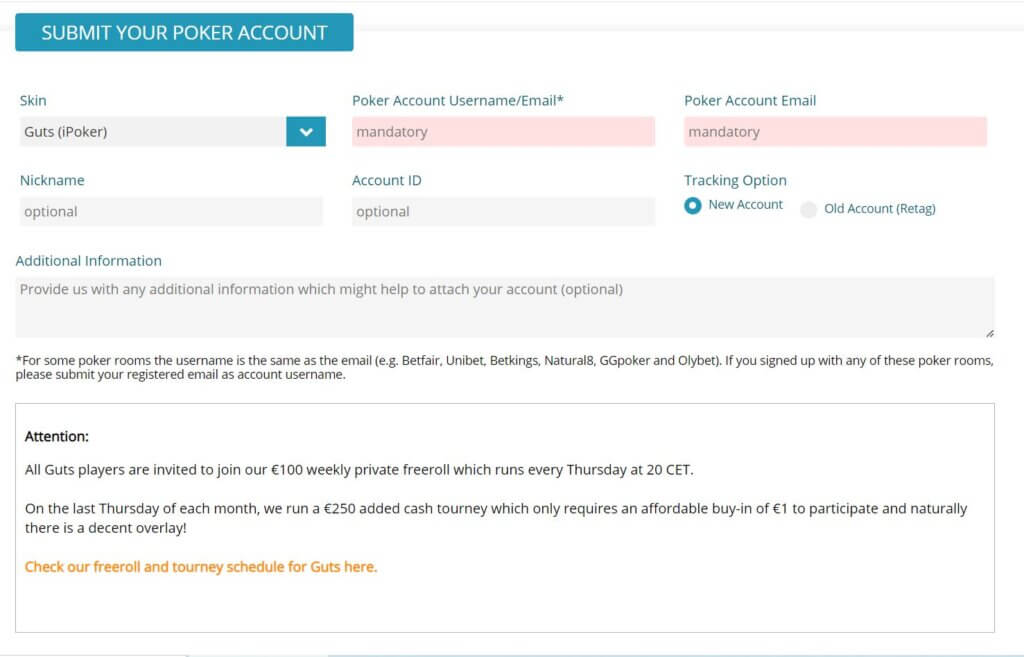Screen dimensions: 1024x657
Task: Click the bold Attention: heading
Action: click(x=57, y=437)
